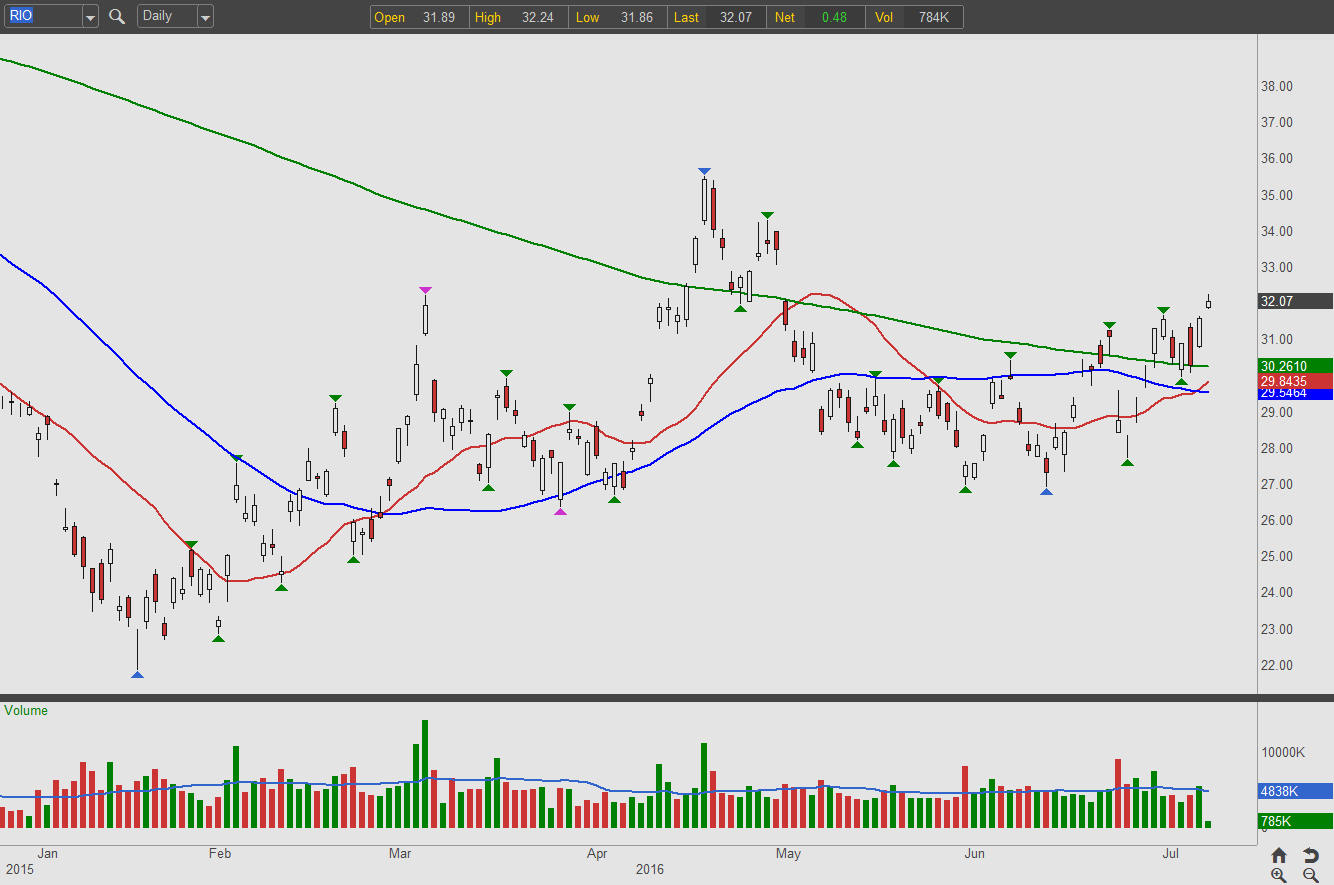Viewport: 1334px width, 885px height.
Task: Click the 27.00 price axis label
Action: tap(1278, 484)
